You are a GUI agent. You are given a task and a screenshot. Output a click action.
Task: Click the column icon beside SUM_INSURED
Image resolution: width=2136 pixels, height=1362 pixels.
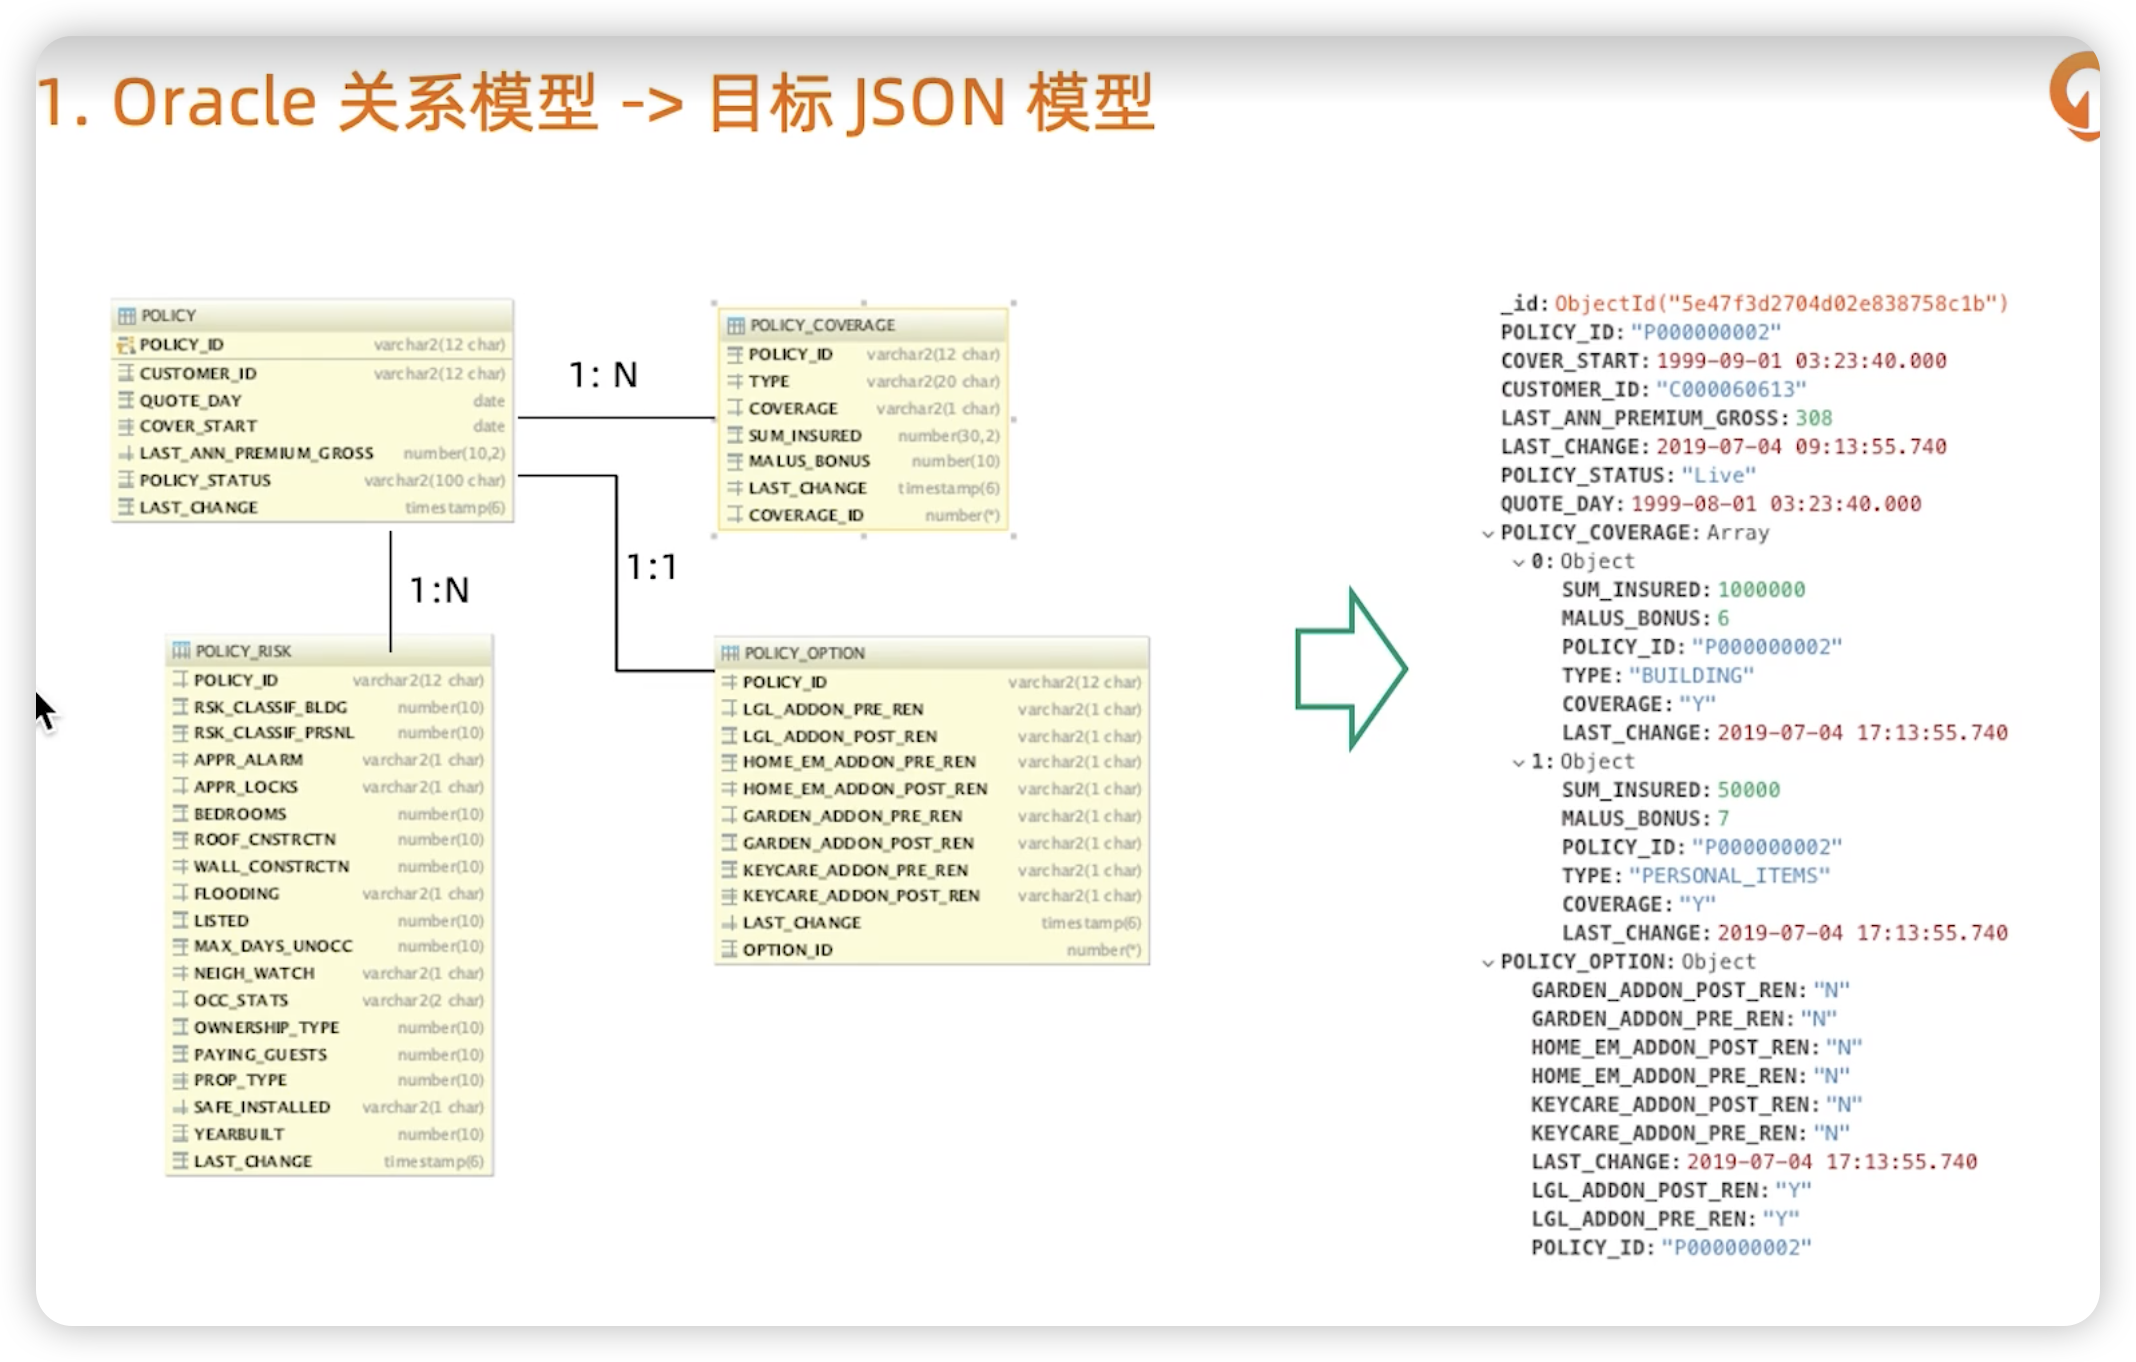pos(735,435)
